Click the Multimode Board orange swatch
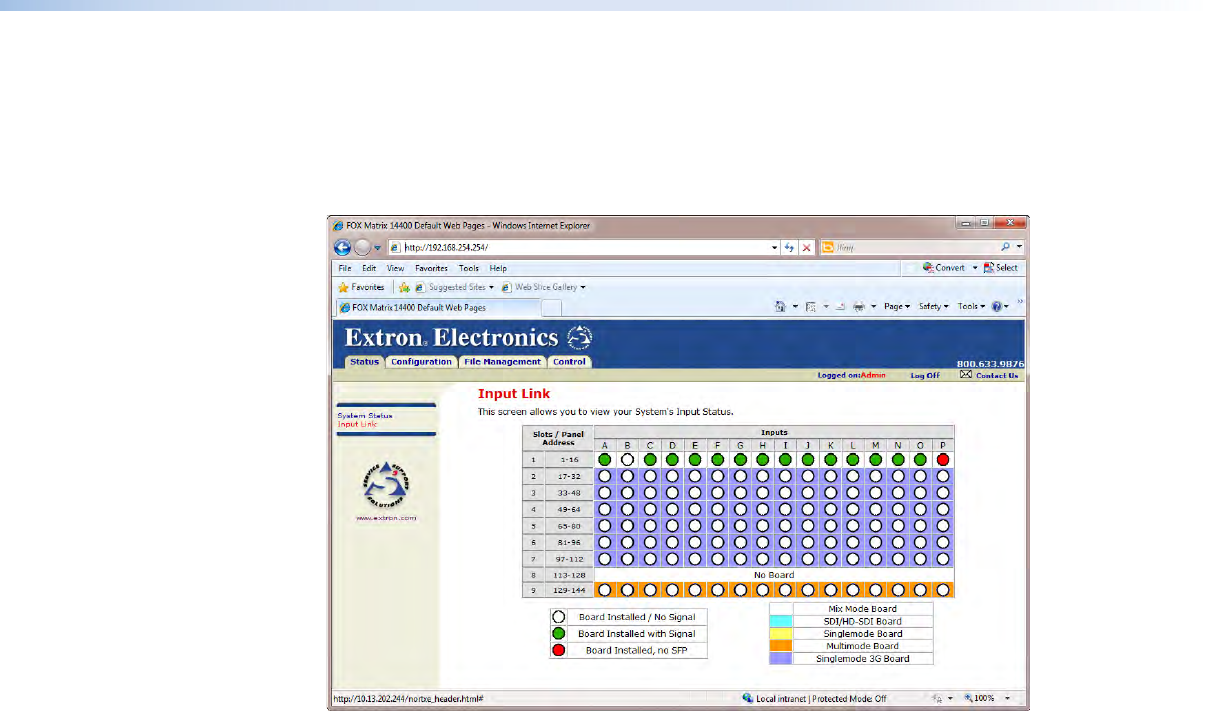The width and height of the screenshot is (1224, 711). tap(781, 646)
